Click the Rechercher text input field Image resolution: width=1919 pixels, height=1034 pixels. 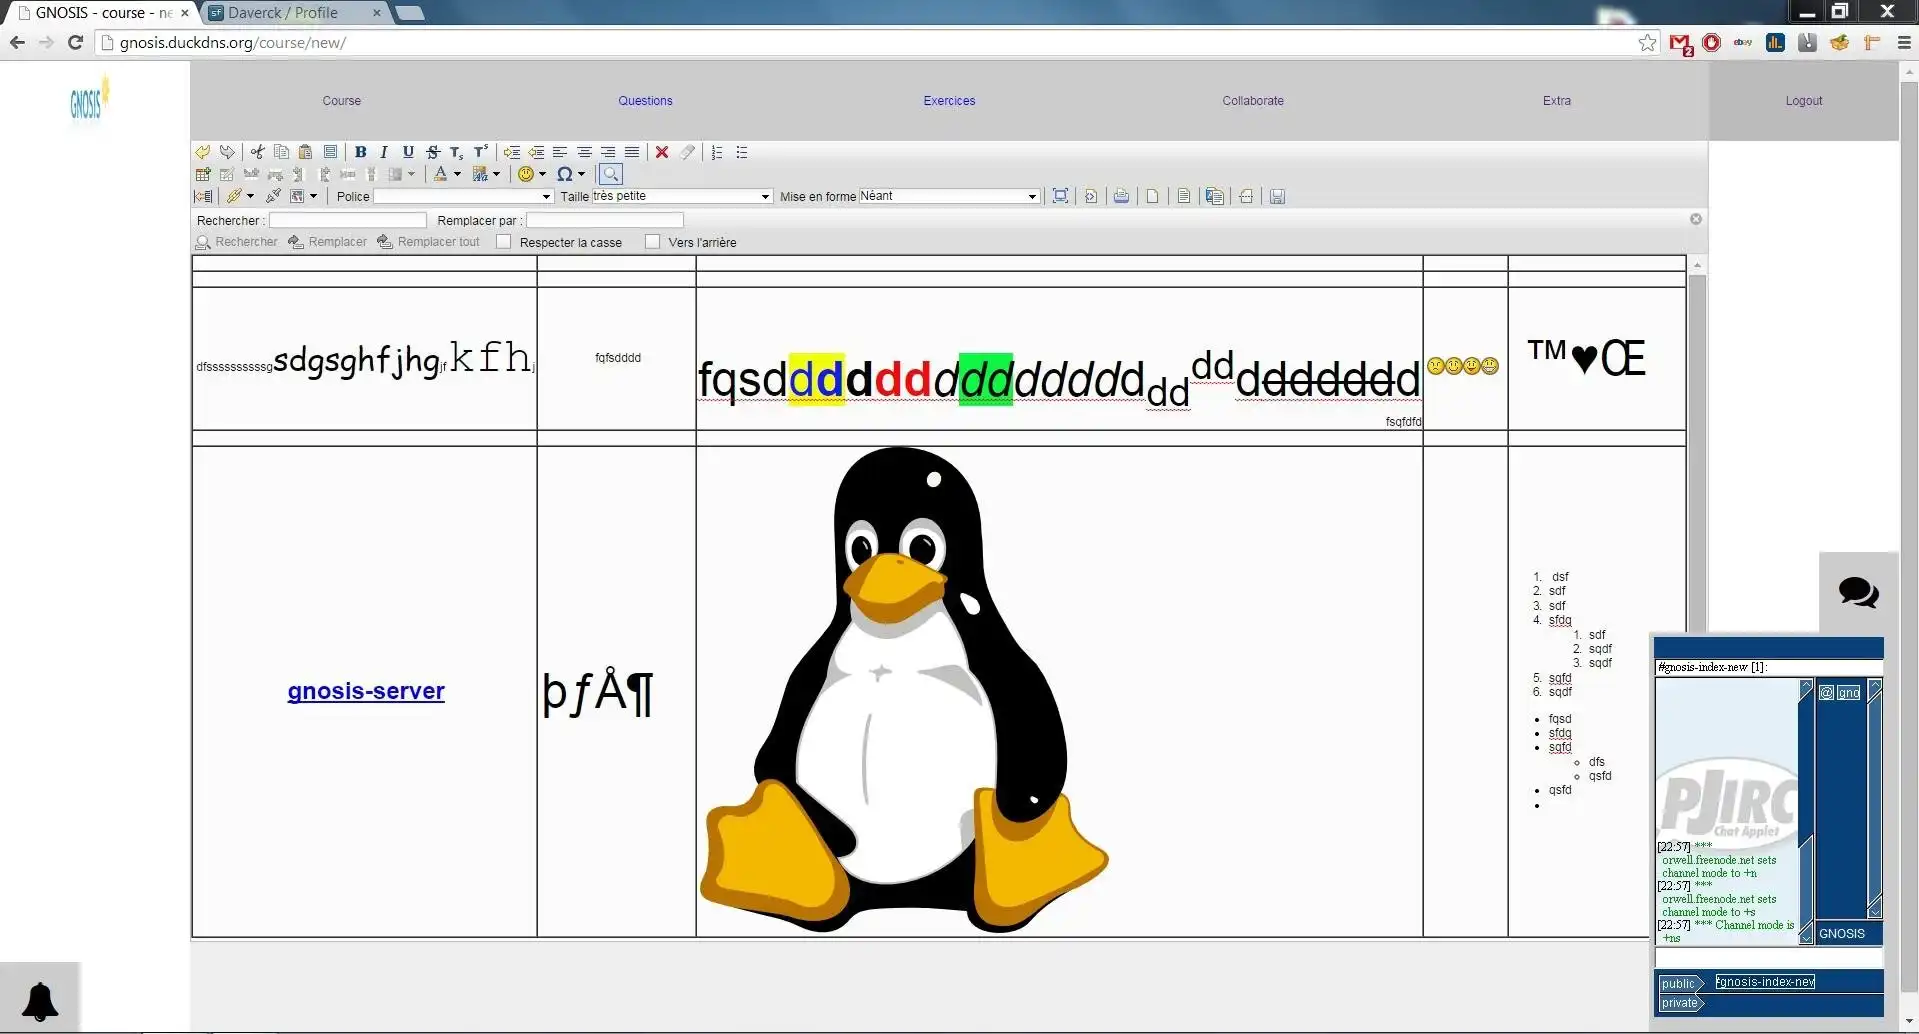pos(348,220)
